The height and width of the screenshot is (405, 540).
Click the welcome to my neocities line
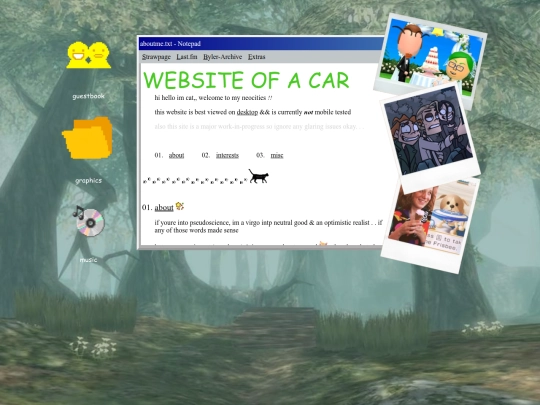pyautogui.click(x=214, y=98)
